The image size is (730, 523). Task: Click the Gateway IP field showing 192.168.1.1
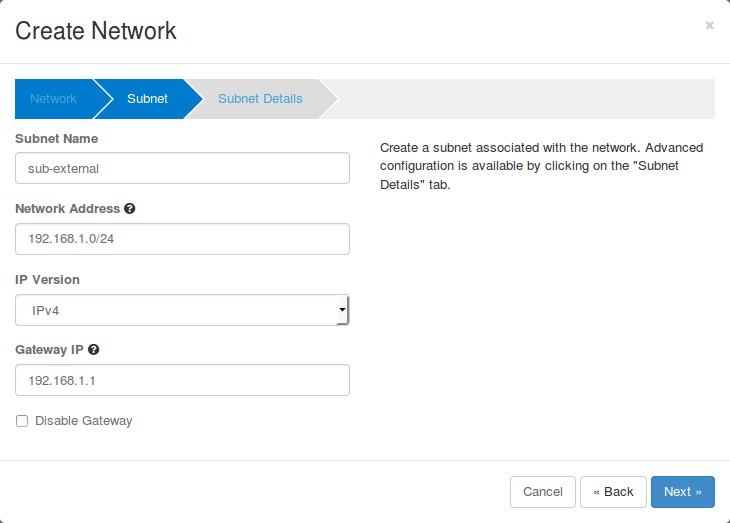pyautogui.click(x=182, y=380)
